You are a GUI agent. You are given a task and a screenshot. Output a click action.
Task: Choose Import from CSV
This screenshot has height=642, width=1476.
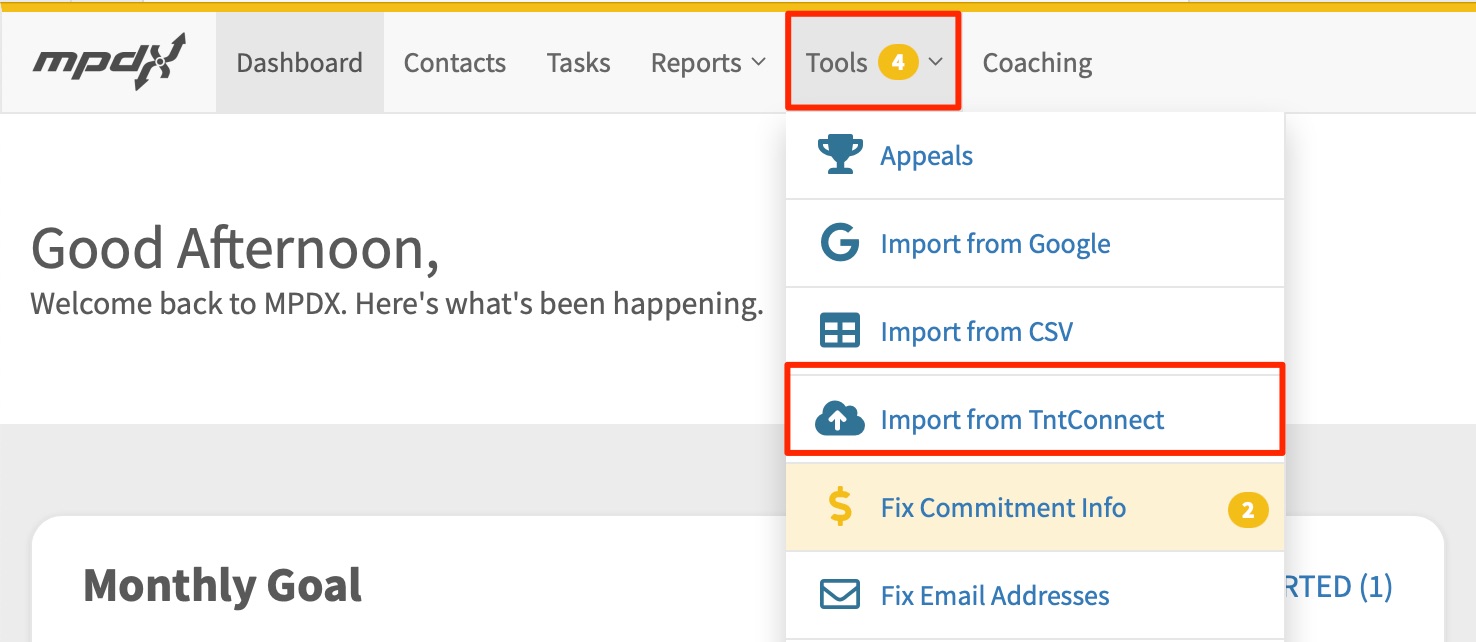point(1034,331)
